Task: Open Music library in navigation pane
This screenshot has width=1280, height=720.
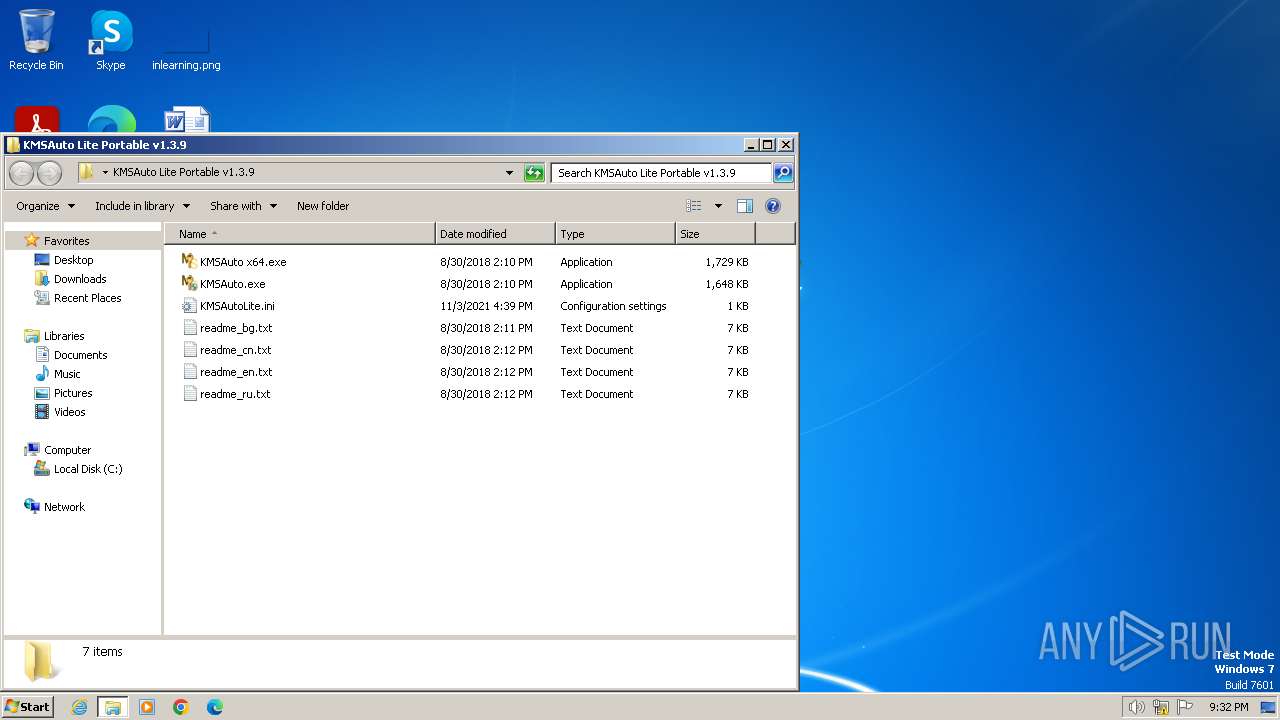Action: [x=67, y=374]
